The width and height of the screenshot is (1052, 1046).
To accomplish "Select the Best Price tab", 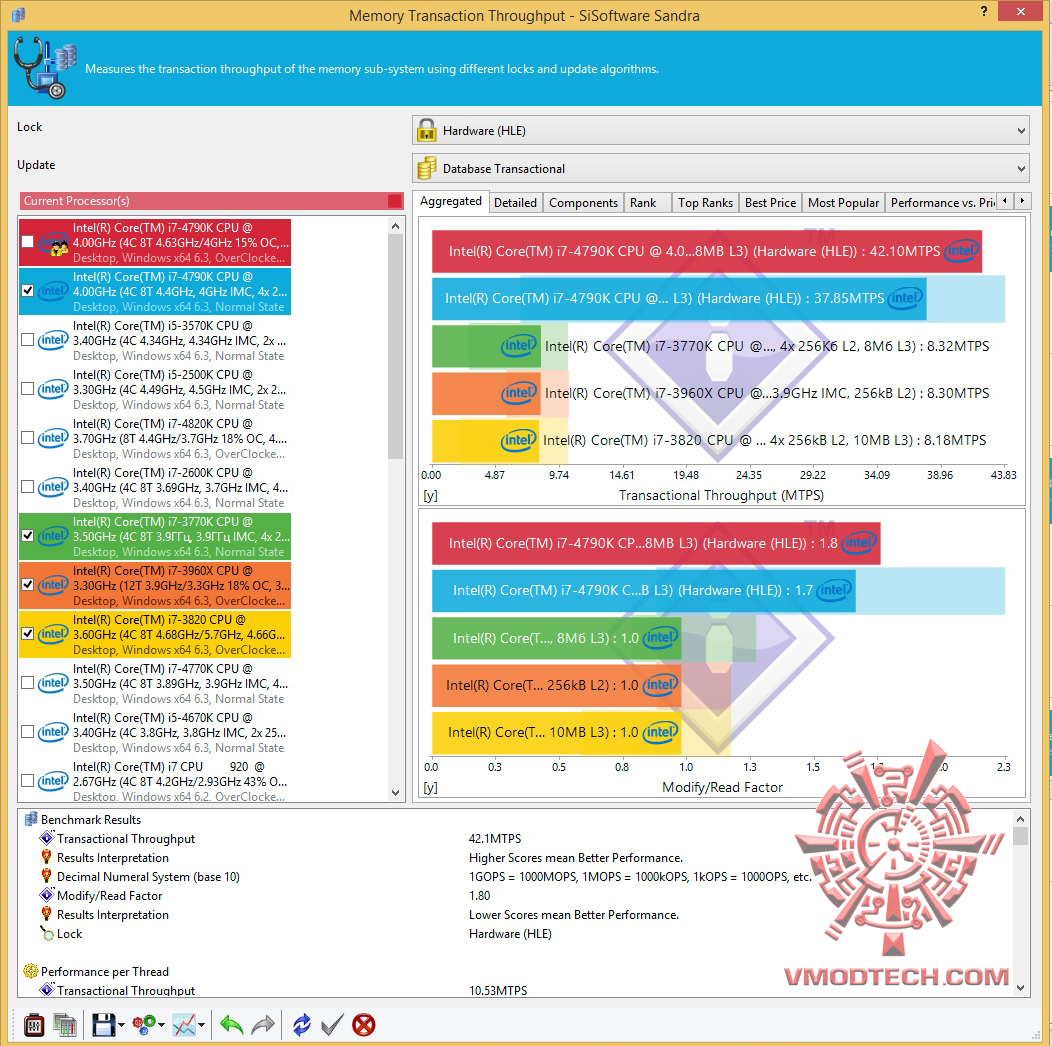I will [770, 203].
